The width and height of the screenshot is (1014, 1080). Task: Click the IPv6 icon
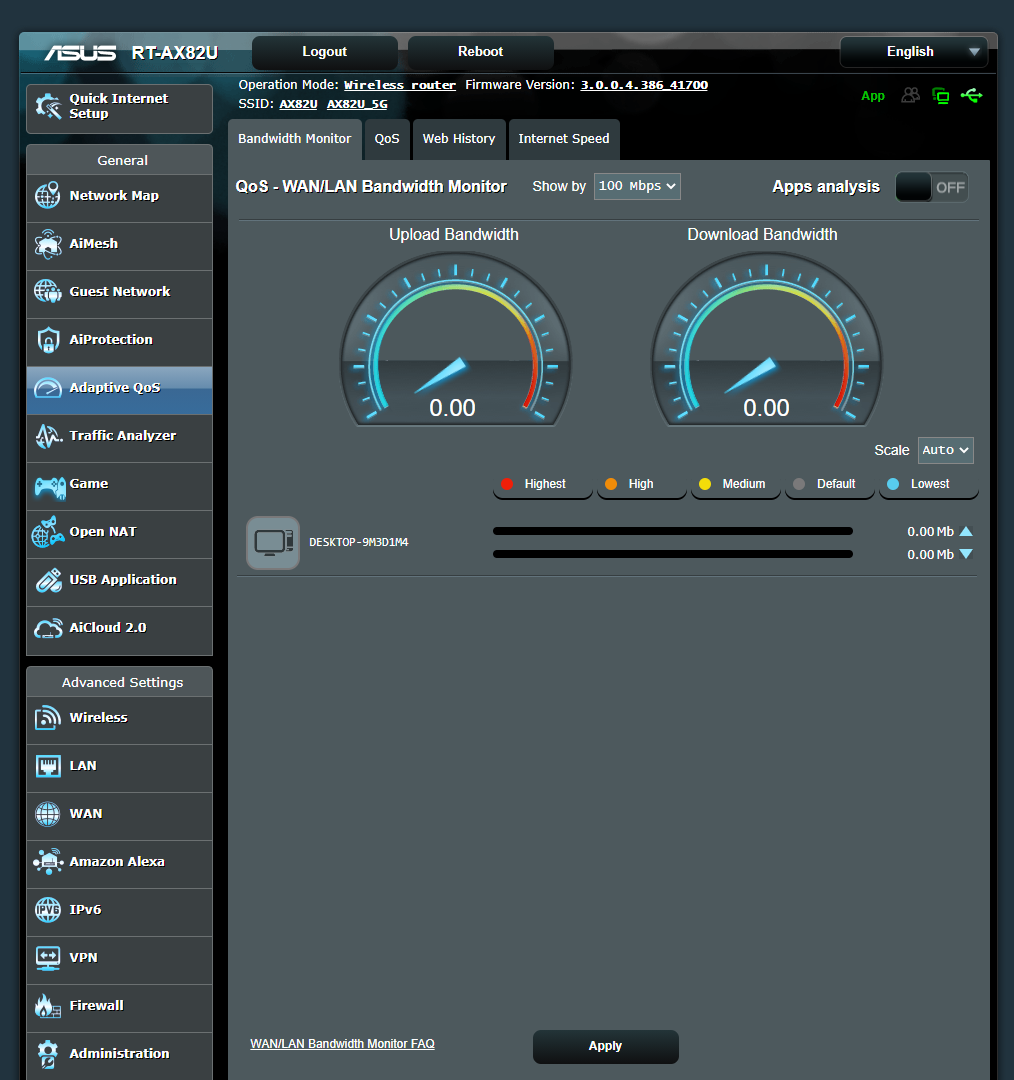click(48, 910)
